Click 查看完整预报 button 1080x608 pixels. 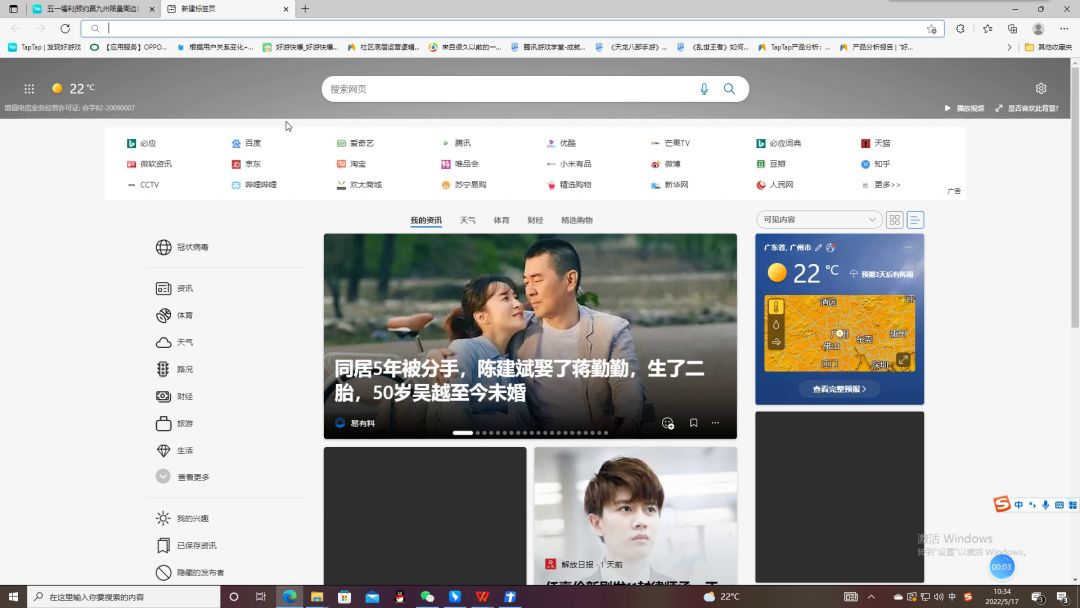click(x=839, y=389)
